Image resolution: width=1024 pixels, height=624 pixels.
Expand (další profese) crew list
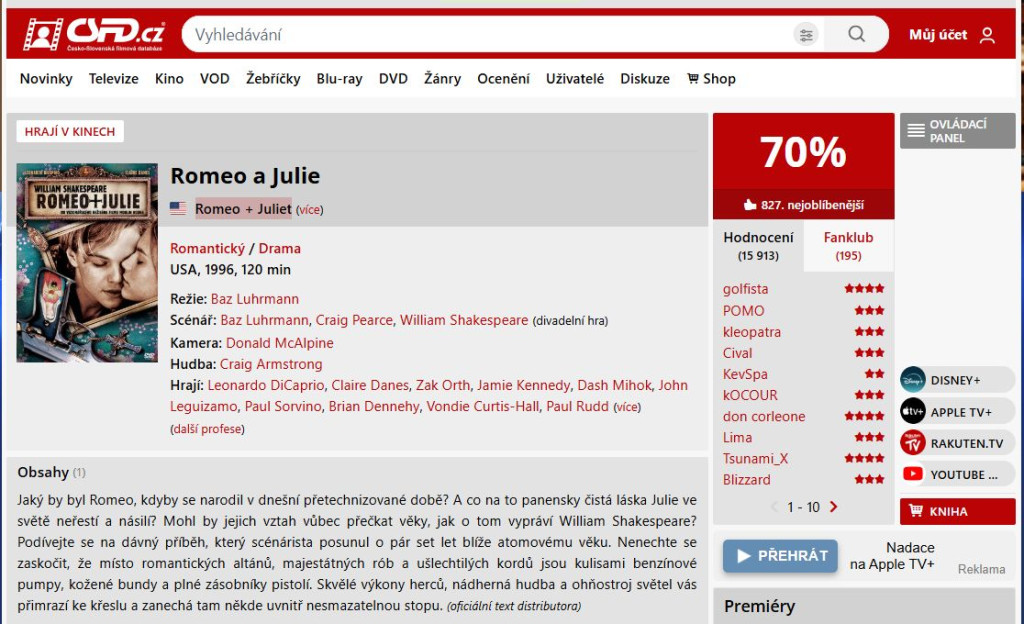click(x=207, y=428)
